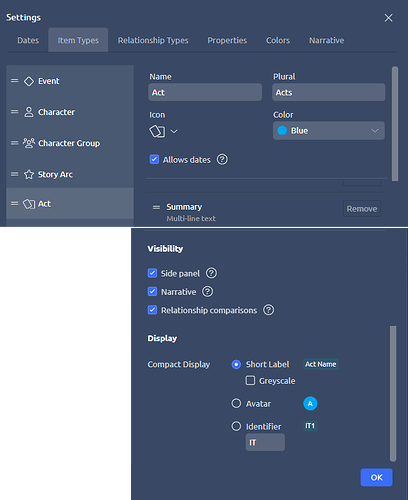Select the Story Arc item type
The image size is (408, 500).
[x=70, y=174]
